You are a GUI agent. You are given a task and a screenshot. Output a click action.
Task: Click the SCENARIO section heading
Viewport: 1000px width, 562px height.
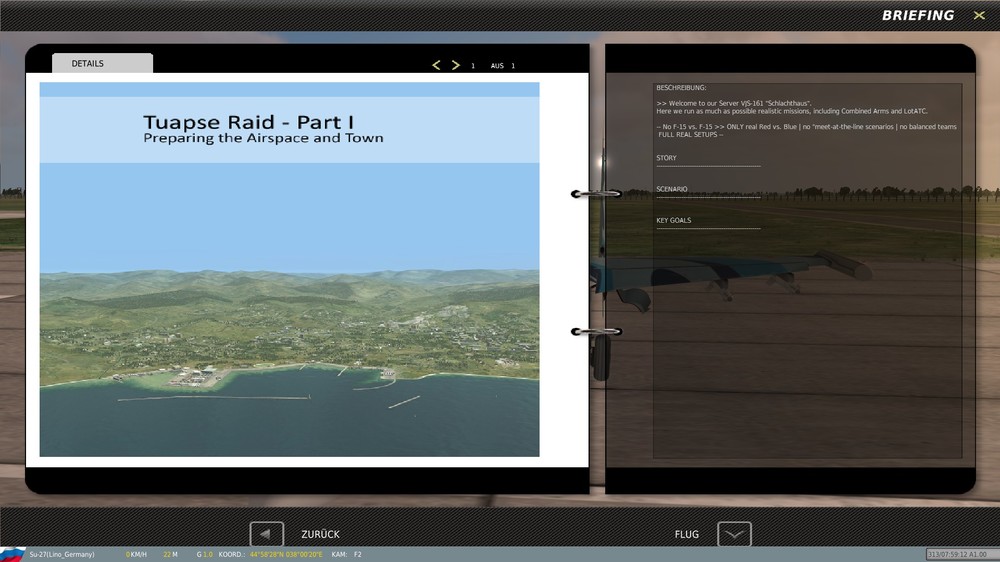(x=672, y=189)
